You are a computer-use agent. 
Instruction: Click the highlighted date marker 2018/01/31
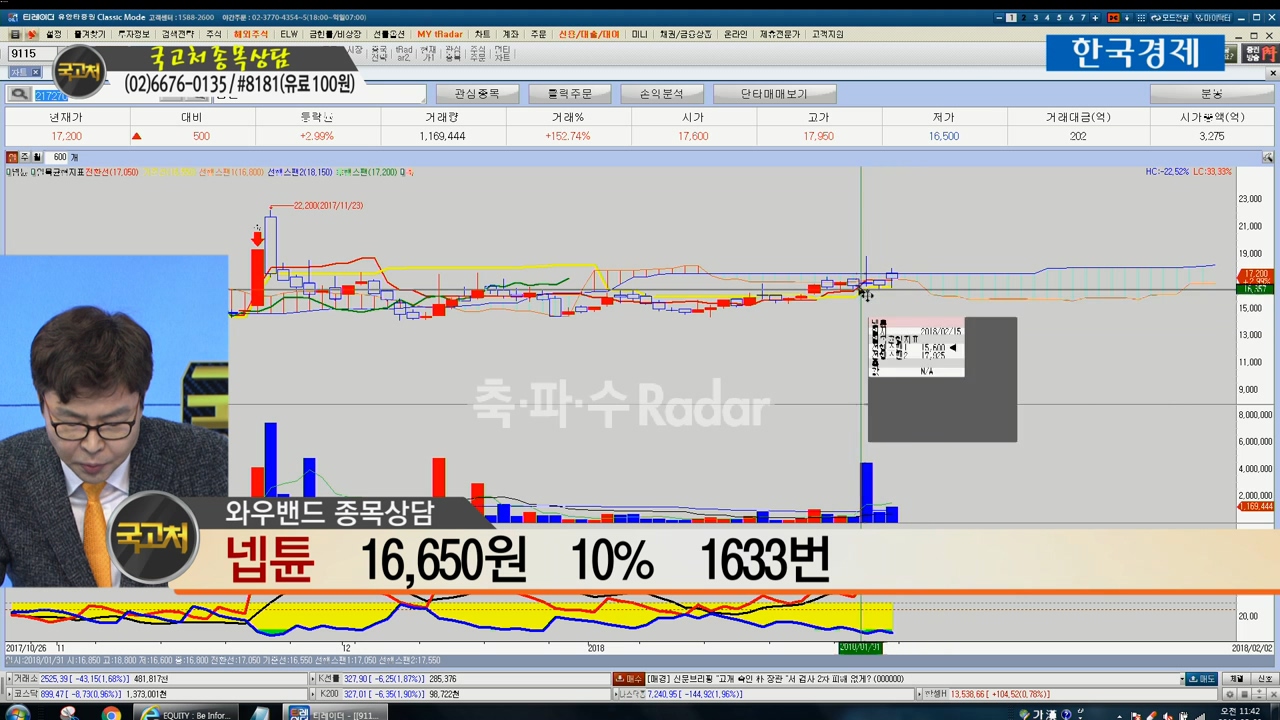click(860, 648)
